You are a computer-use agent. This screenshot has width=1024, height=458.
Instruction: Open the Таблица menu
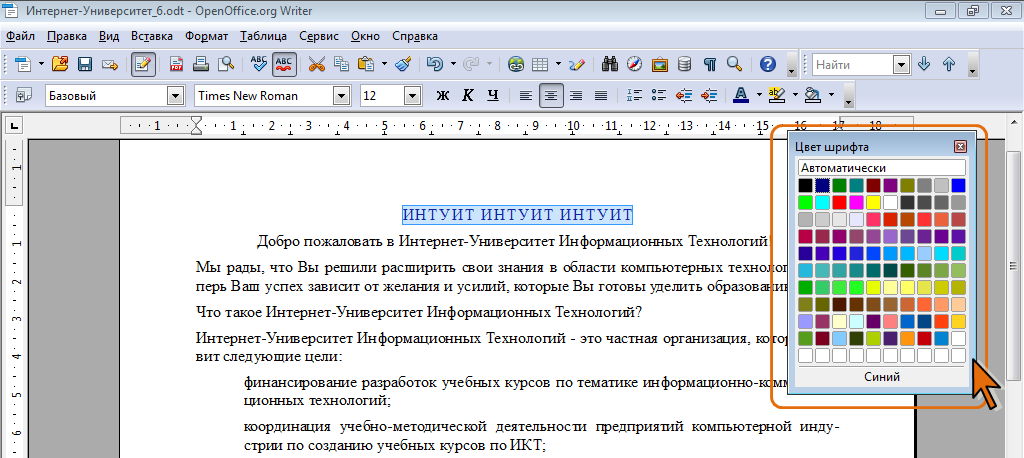click(x=263, y=36)
